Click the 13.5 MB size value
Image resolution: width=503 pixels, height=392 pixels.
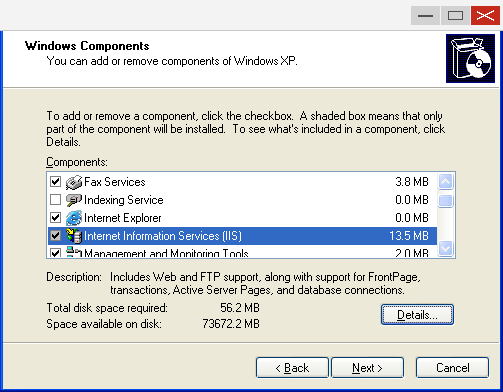409,236
